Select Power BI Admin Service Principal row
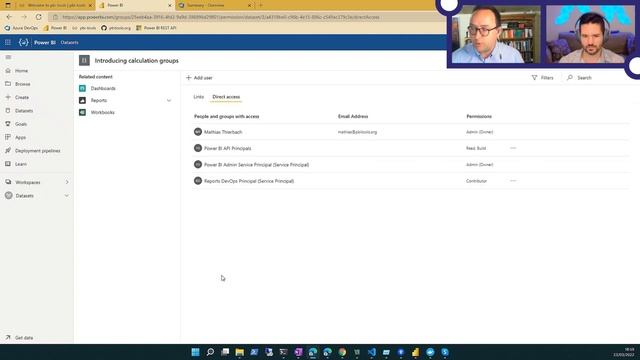 [411, 164]
